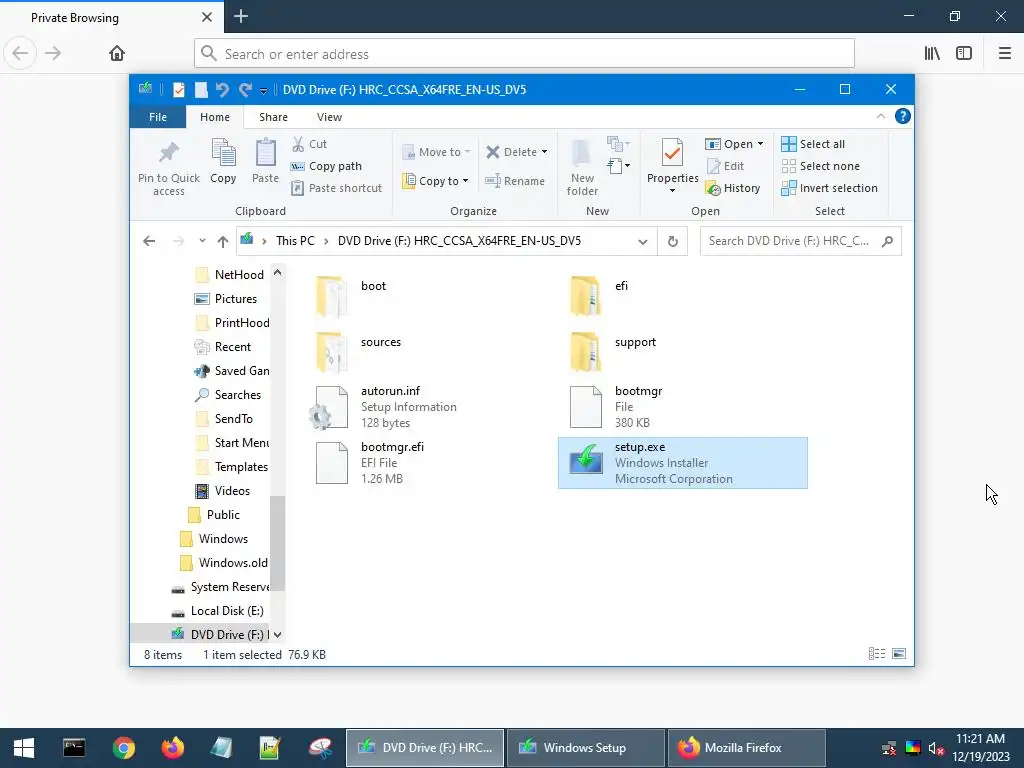Select the sources folder
Viewport: 1024px width, 768px height.
click(x=359, y=353)
